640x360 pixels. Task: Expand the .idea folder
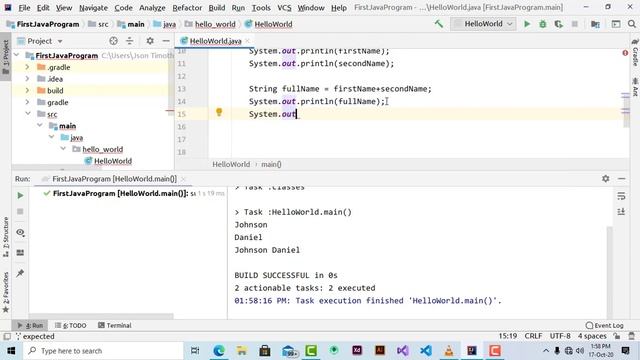27,79
